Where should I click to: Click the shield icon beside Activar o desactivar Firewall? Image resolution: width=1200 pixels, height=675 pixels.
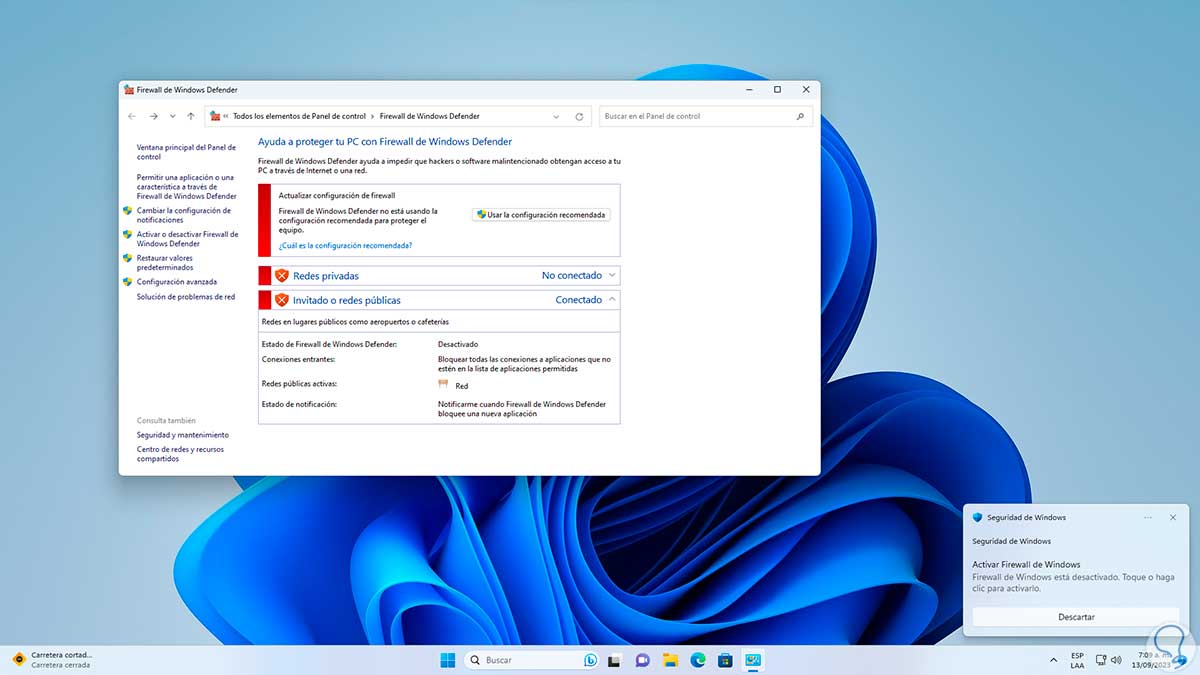pos(127,235)
